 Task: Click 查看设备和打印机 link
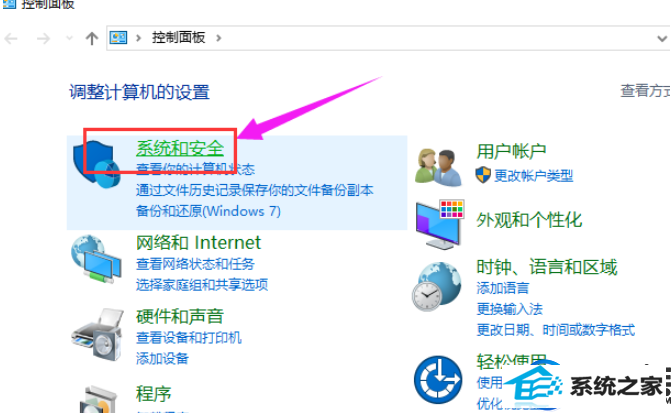coord(189,338)
